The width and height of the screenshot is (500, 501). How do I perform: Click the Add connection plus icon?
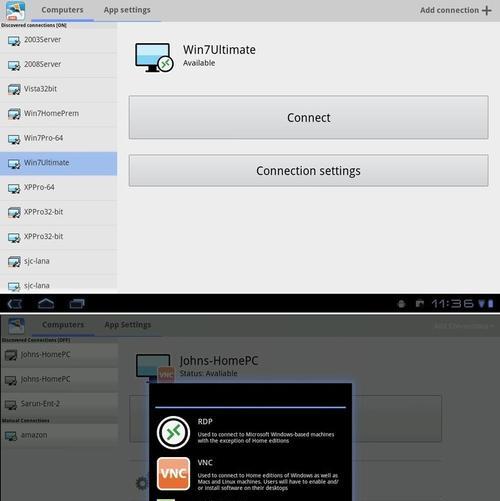point(487,10)
